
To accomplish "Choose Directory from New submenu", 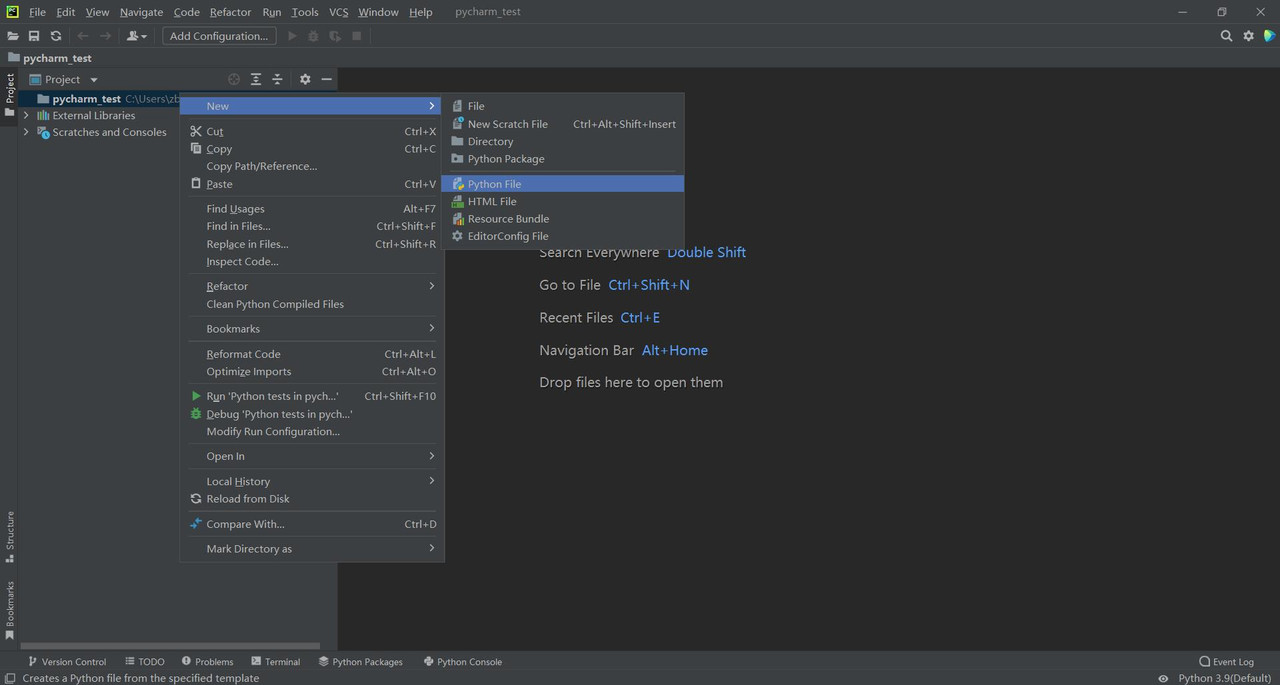I will [563, 141].
